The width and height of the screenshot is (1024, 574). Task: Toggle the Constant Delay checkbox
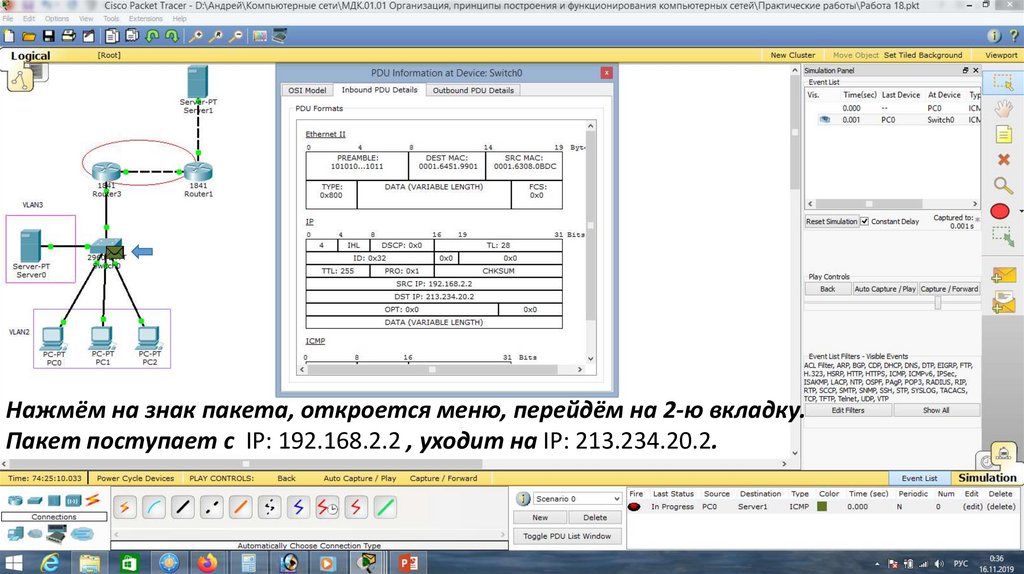(x=865, y=221)
